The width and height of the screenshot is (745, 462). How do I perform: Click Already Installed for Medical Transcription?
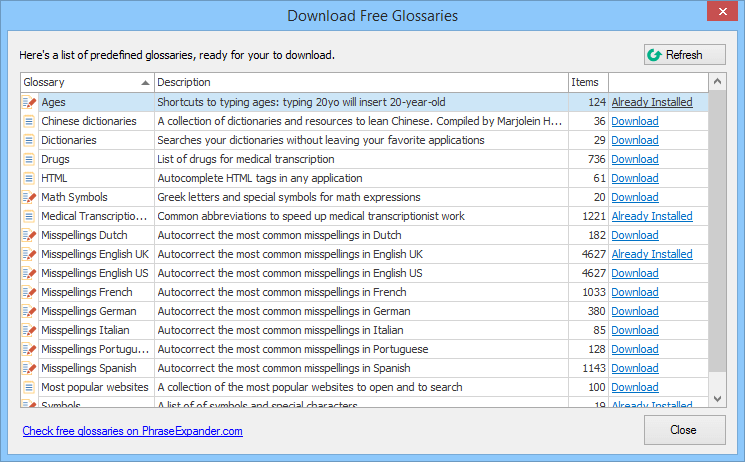pos(652,216)
